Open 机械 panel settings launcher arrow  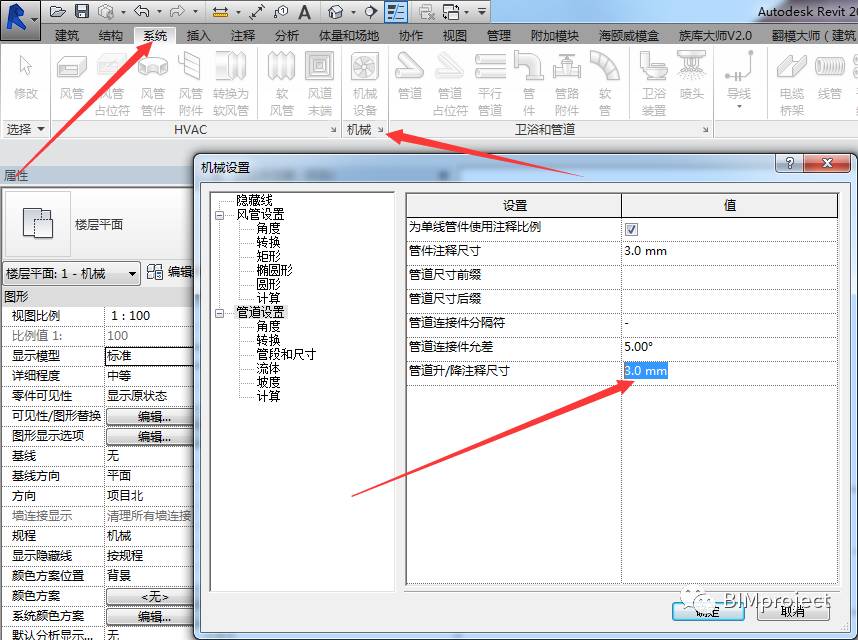pos(381,130)
